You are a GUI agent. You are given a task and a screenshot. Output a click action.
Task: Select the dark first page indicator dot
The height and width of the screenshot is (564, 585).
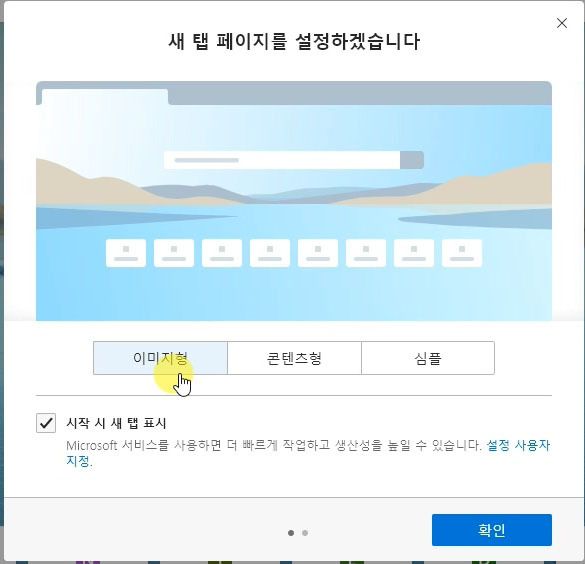click(291, 533)
